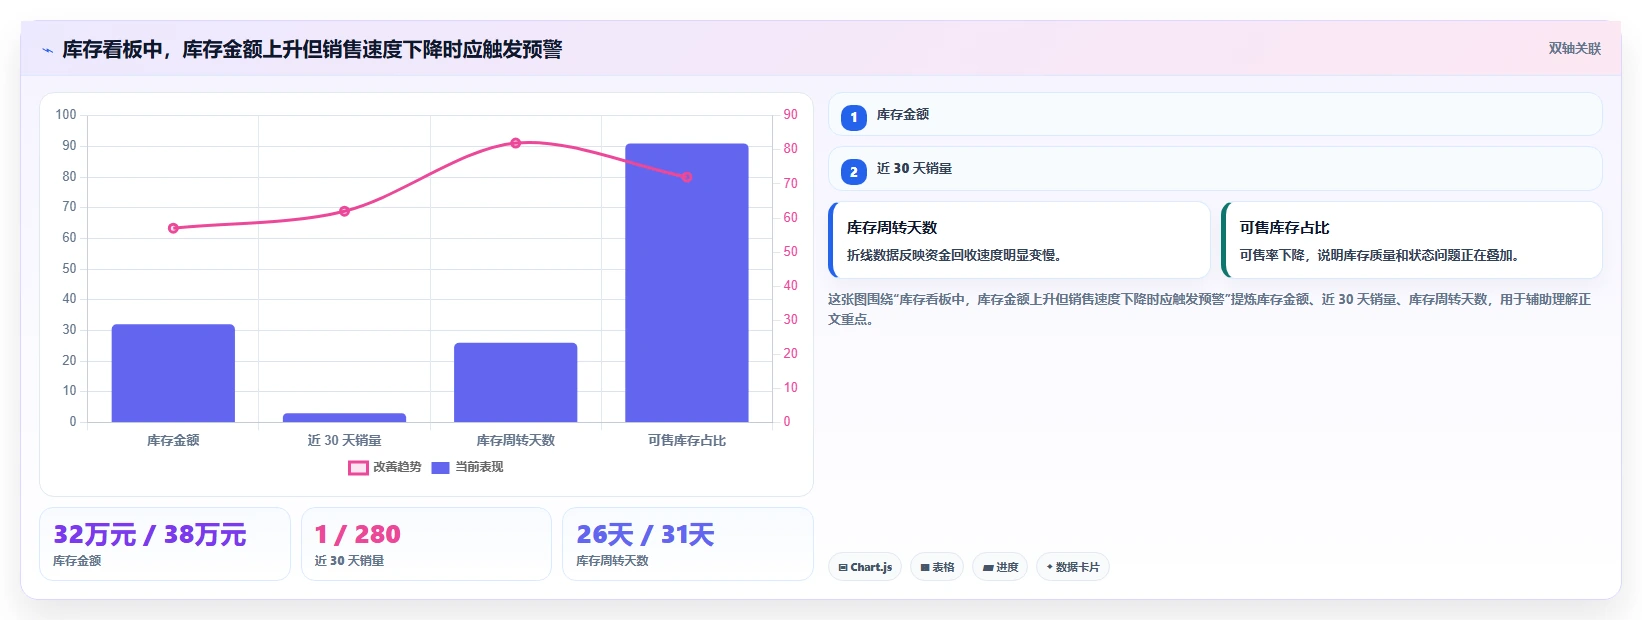Click the 表格 tag
The height and width of the screenshot is (620, 1642).
pyautogui.click(x=937, y=567)
